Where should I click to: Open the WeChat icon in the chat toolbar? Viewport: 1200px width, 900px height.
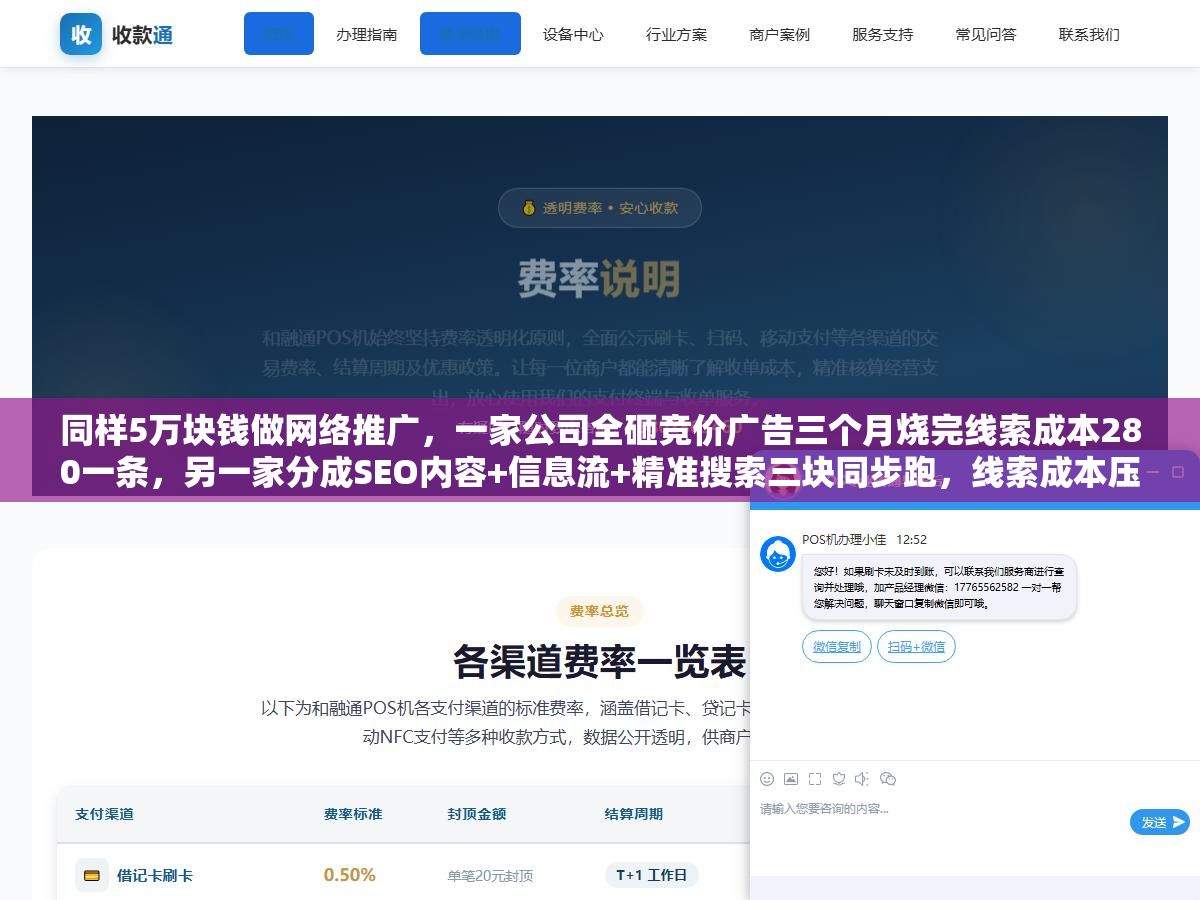888,779
